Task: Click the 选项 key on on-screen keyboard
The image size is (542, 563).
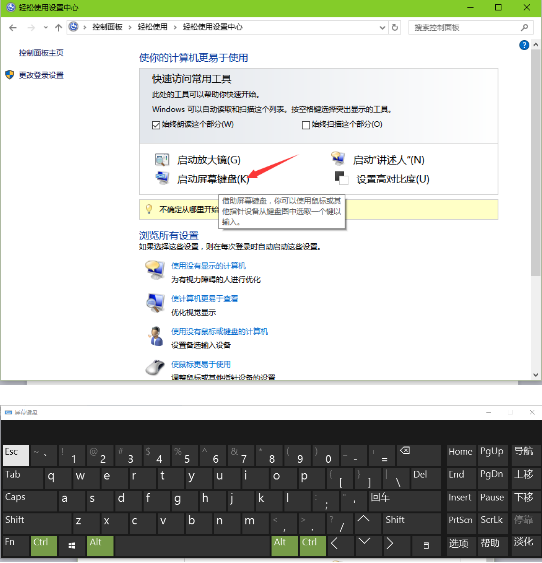Action: pos(461,545)
